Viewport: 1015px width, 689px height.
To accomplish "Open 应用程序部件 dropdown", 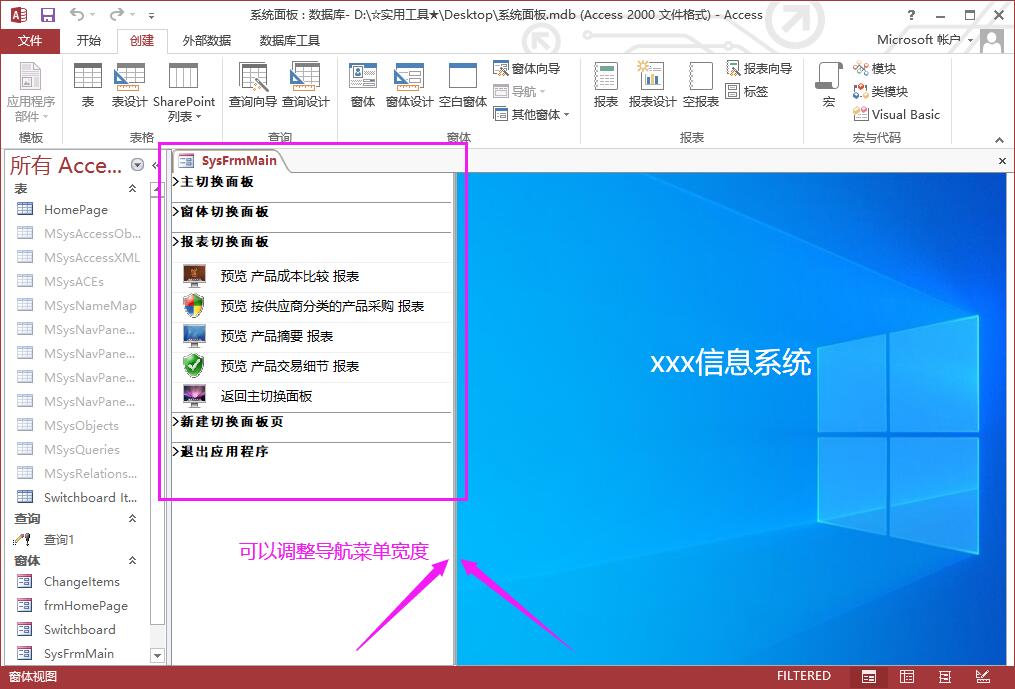I will click(x=30, y=92).
